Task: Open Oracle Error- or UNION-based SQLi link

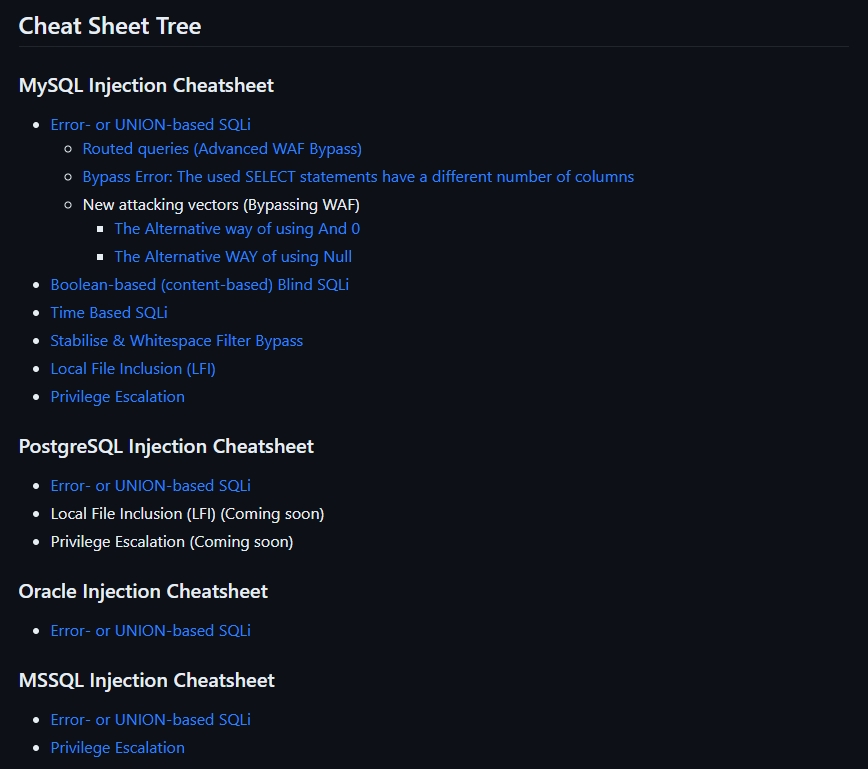Action: [150, 630]
